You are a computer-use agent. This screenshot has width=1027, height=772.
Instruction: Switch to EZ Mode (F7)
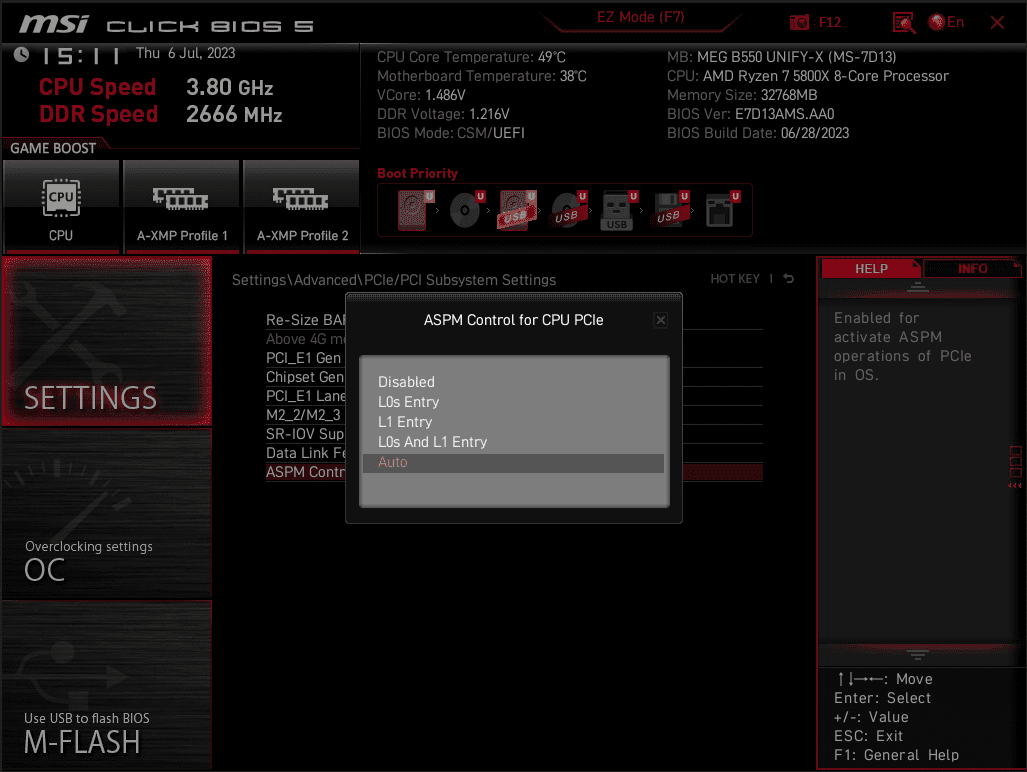tap(640, 18)
